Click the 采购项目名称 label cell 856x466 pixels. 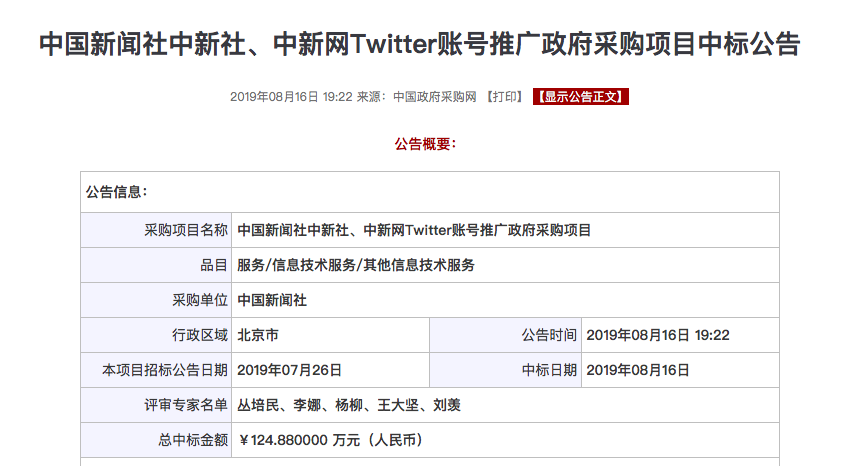(x=156, y=230)
